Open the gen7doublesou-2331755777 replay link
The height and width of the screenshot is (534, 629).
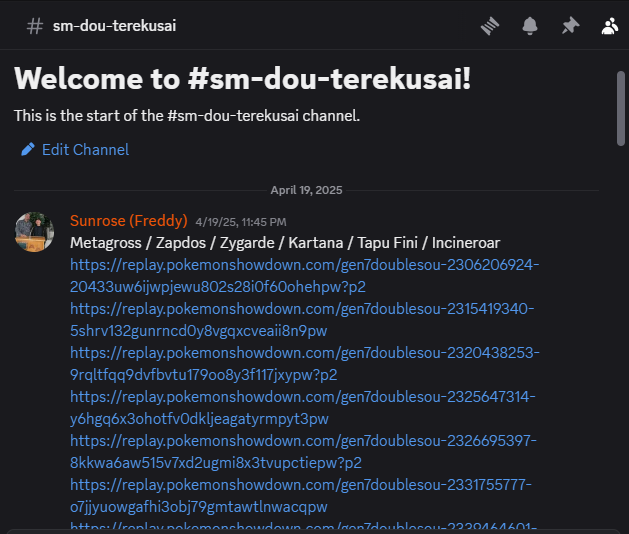pyautogui.click(x=301, y=496)
